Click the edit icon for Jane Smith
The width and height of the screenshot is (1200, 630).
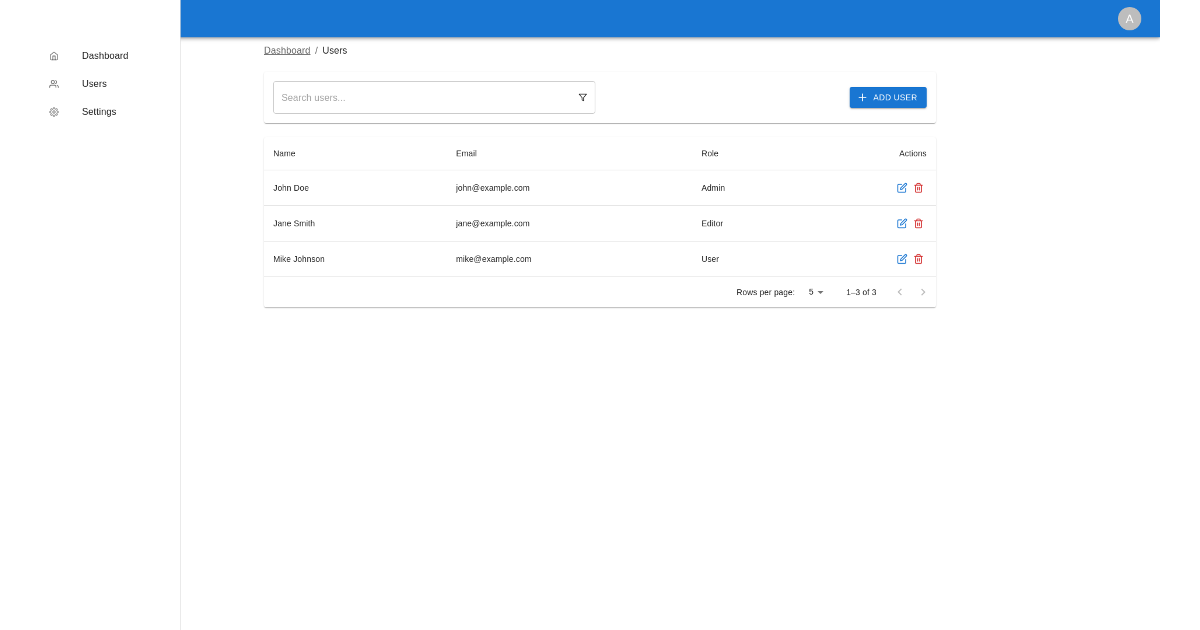[902, 223]
